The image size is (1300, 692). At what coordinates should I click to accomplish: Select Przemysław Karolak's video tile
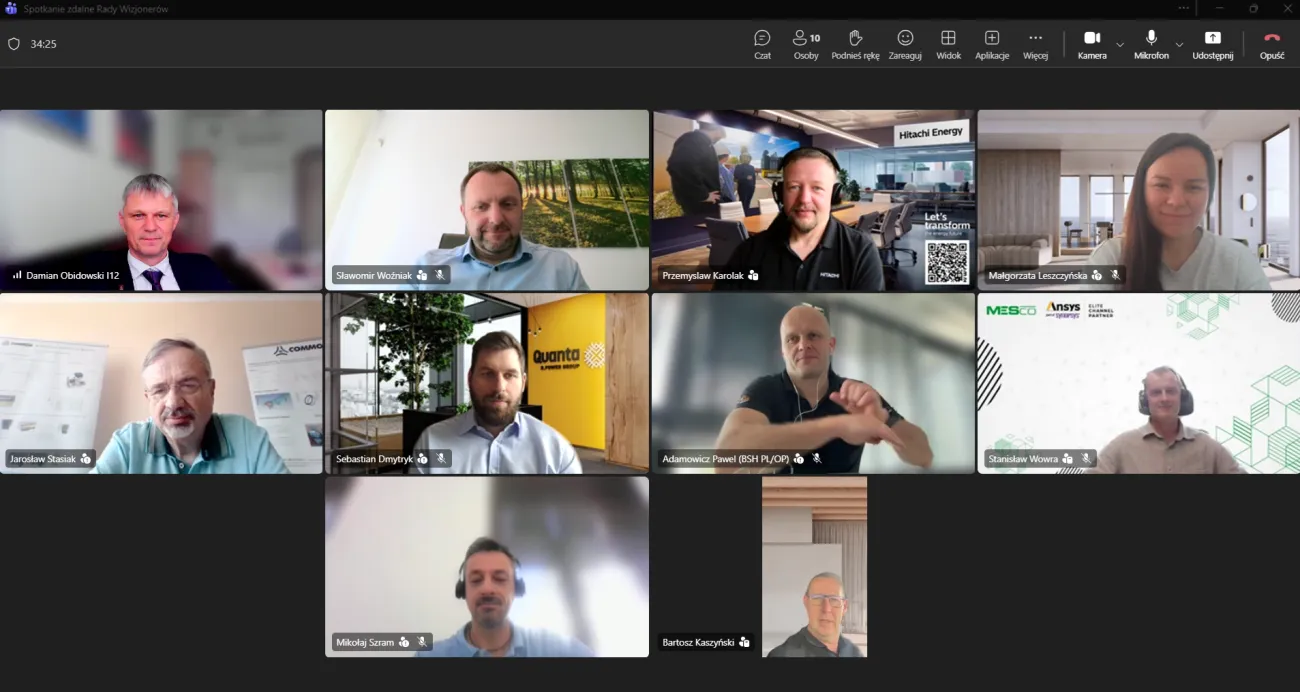pyautogui.click(x=813, y=200)
